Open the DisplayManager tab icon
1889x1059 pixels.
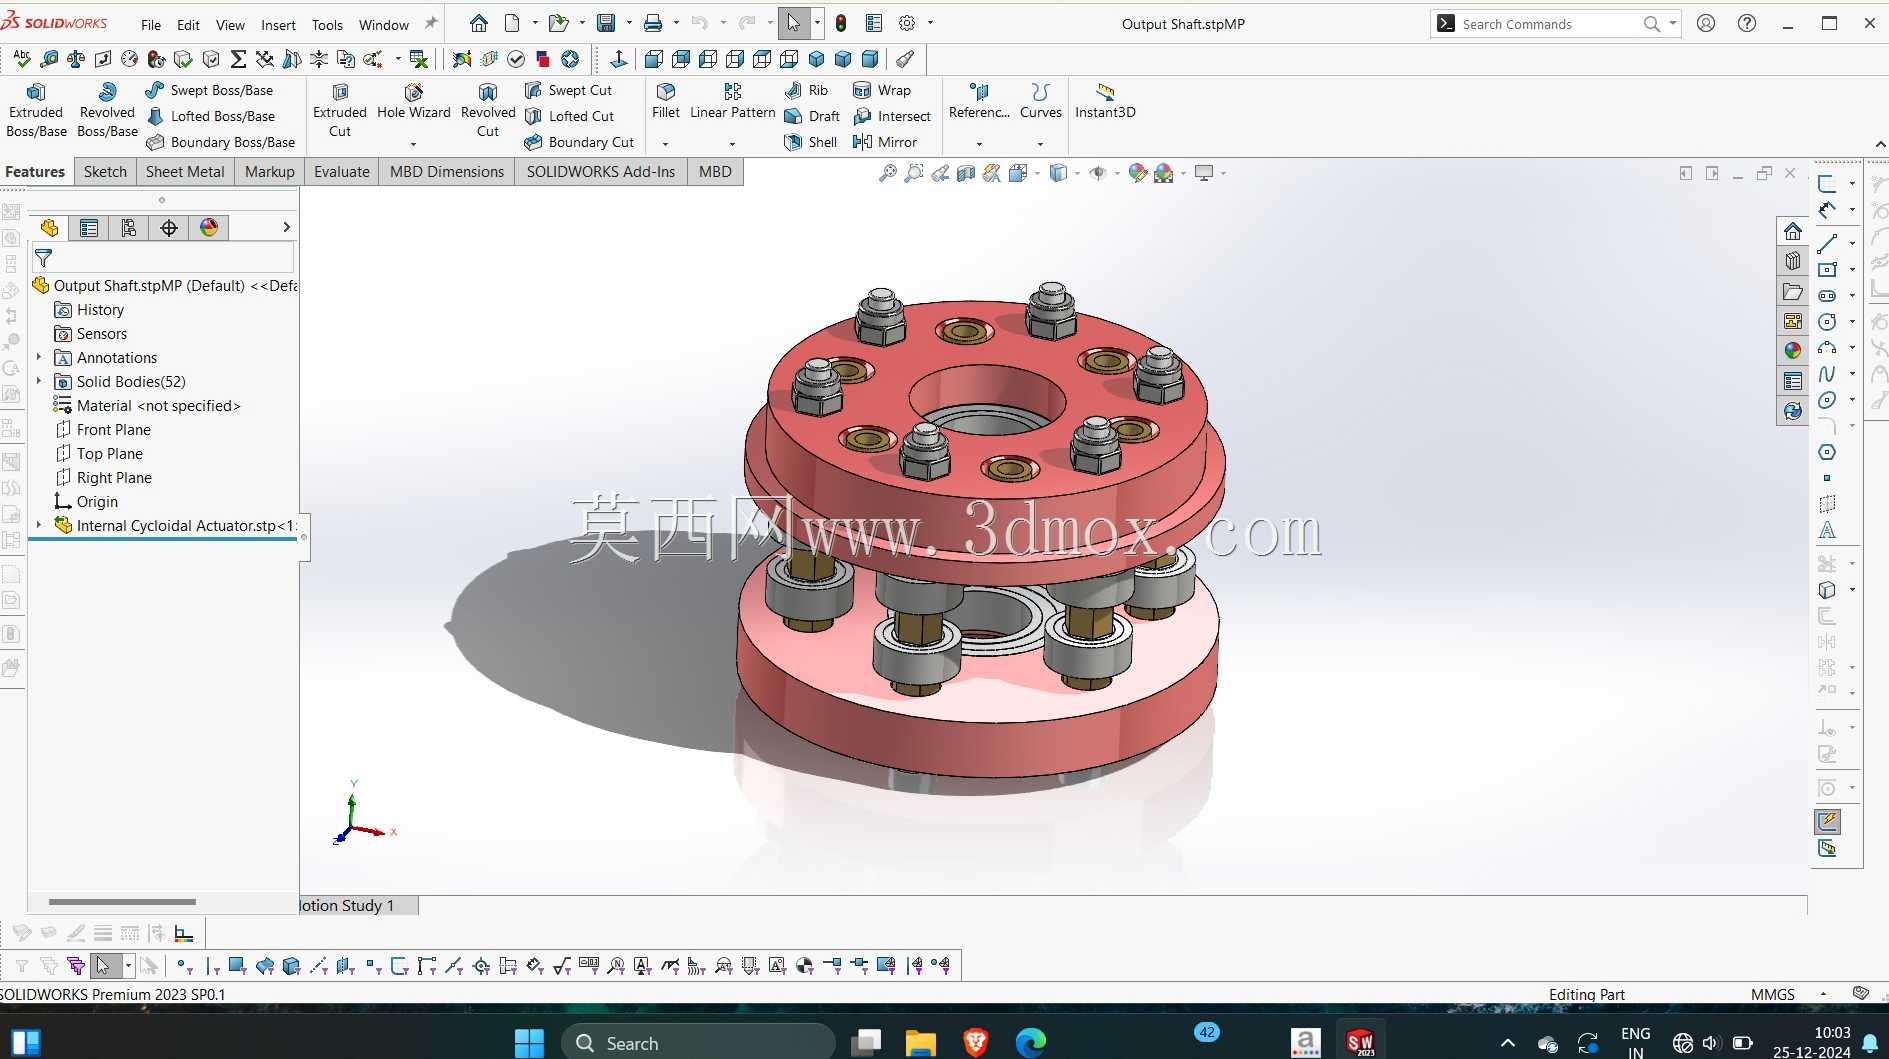click(209, 228)
